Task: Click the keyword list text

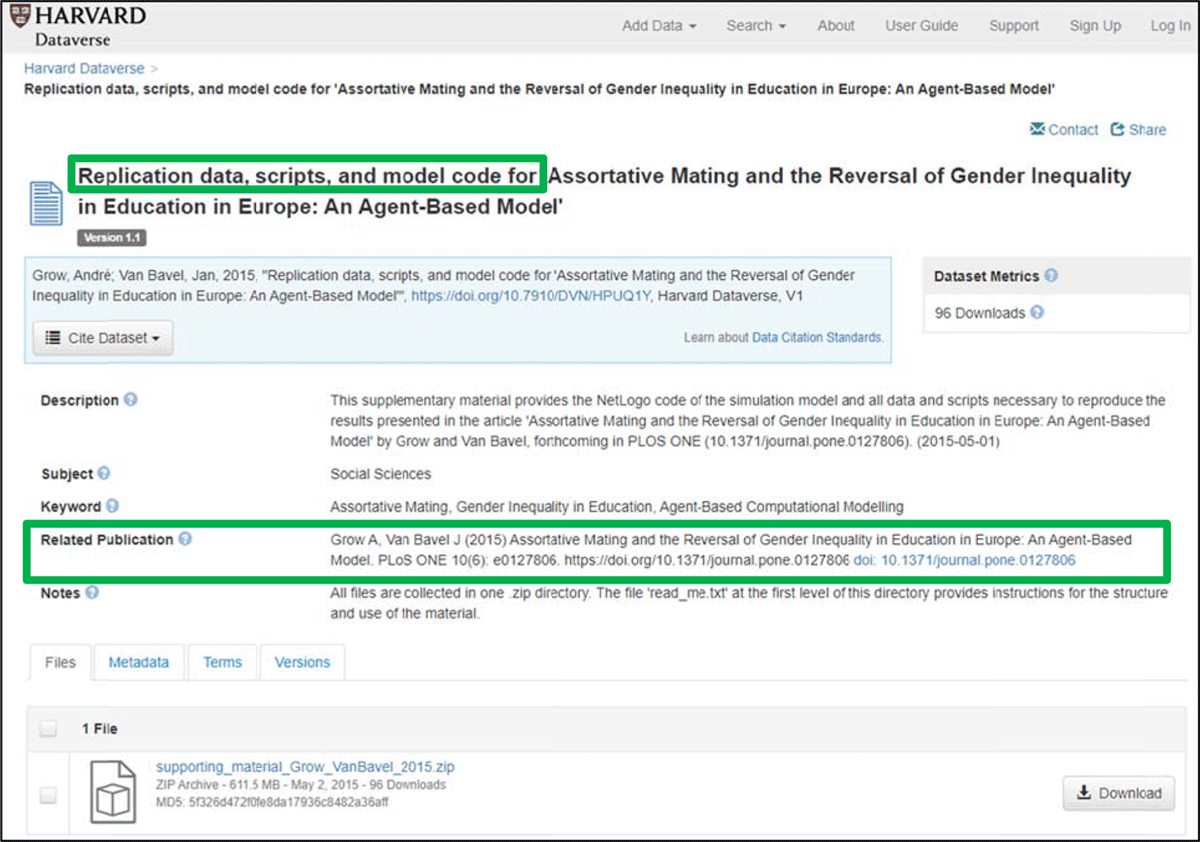Action: (x=617, y=506)
